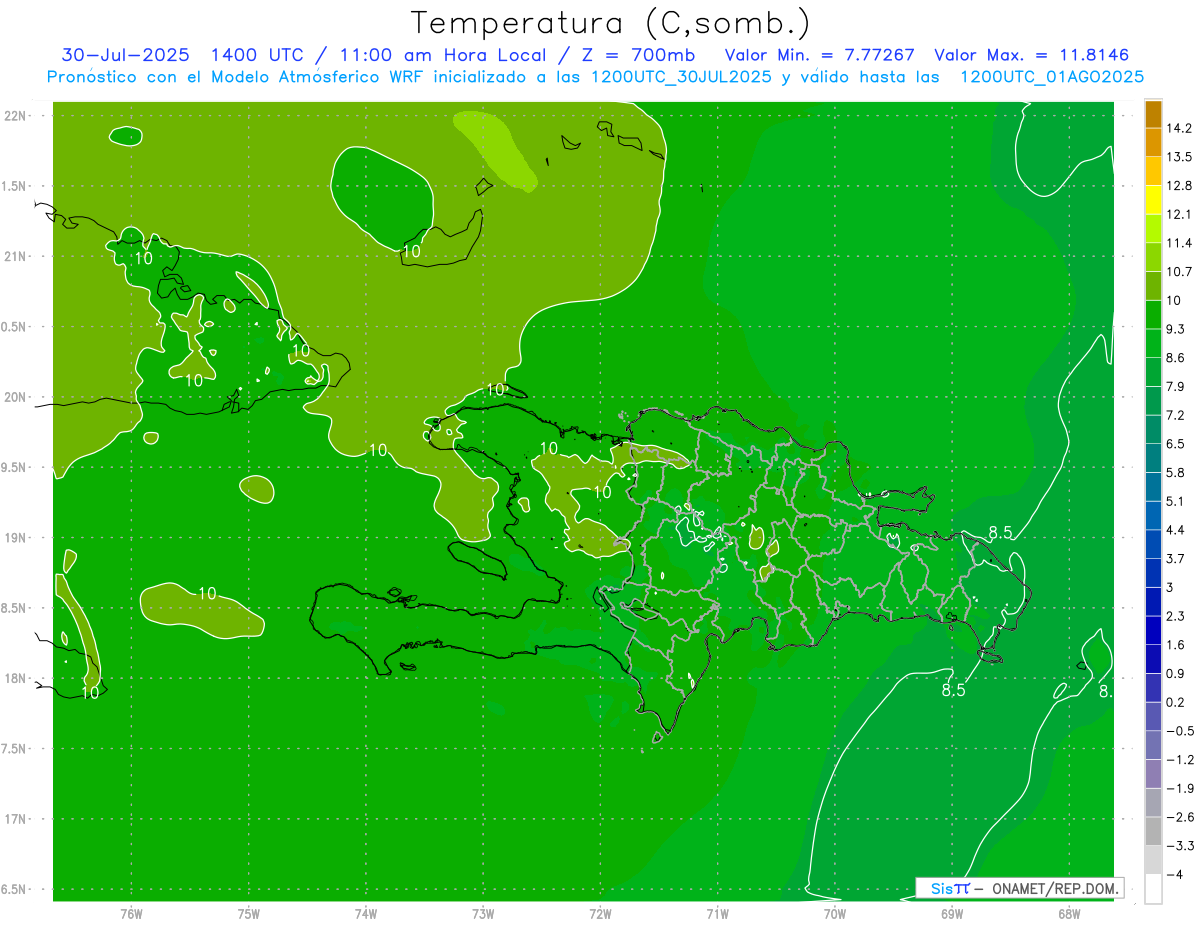Click the '6.5N' latitude label
Viewport: 1200px width, 927px height.
coord(14,889)
